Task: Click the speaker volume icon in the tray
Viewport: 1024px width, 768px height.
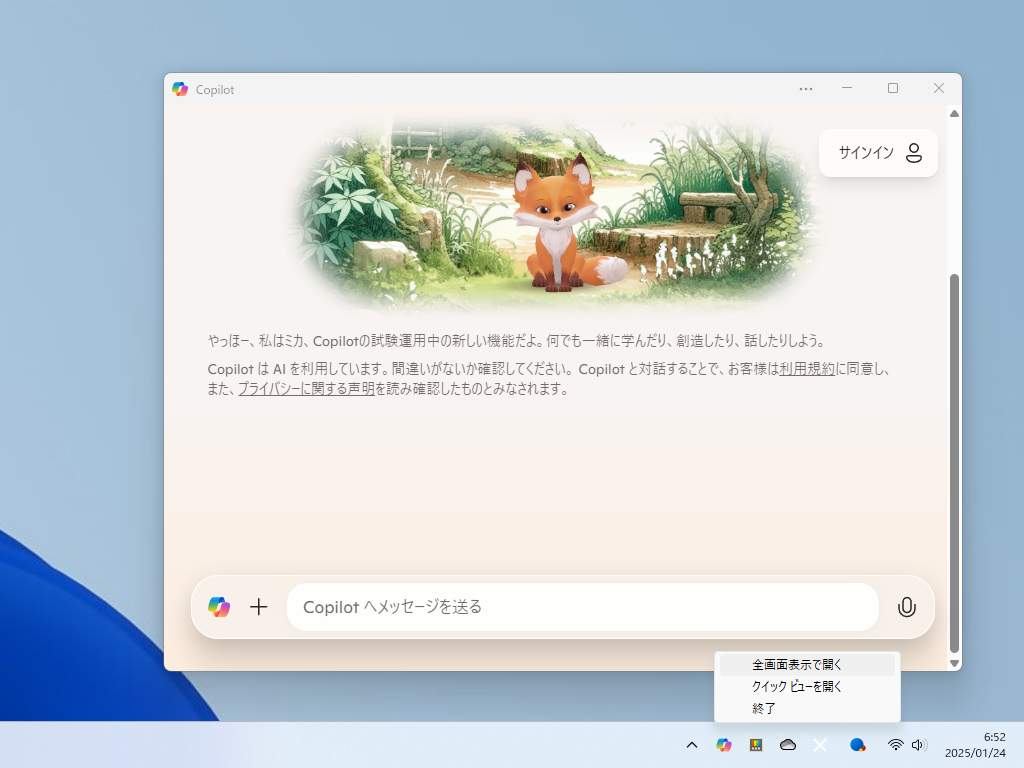Action: coord(918,745)
